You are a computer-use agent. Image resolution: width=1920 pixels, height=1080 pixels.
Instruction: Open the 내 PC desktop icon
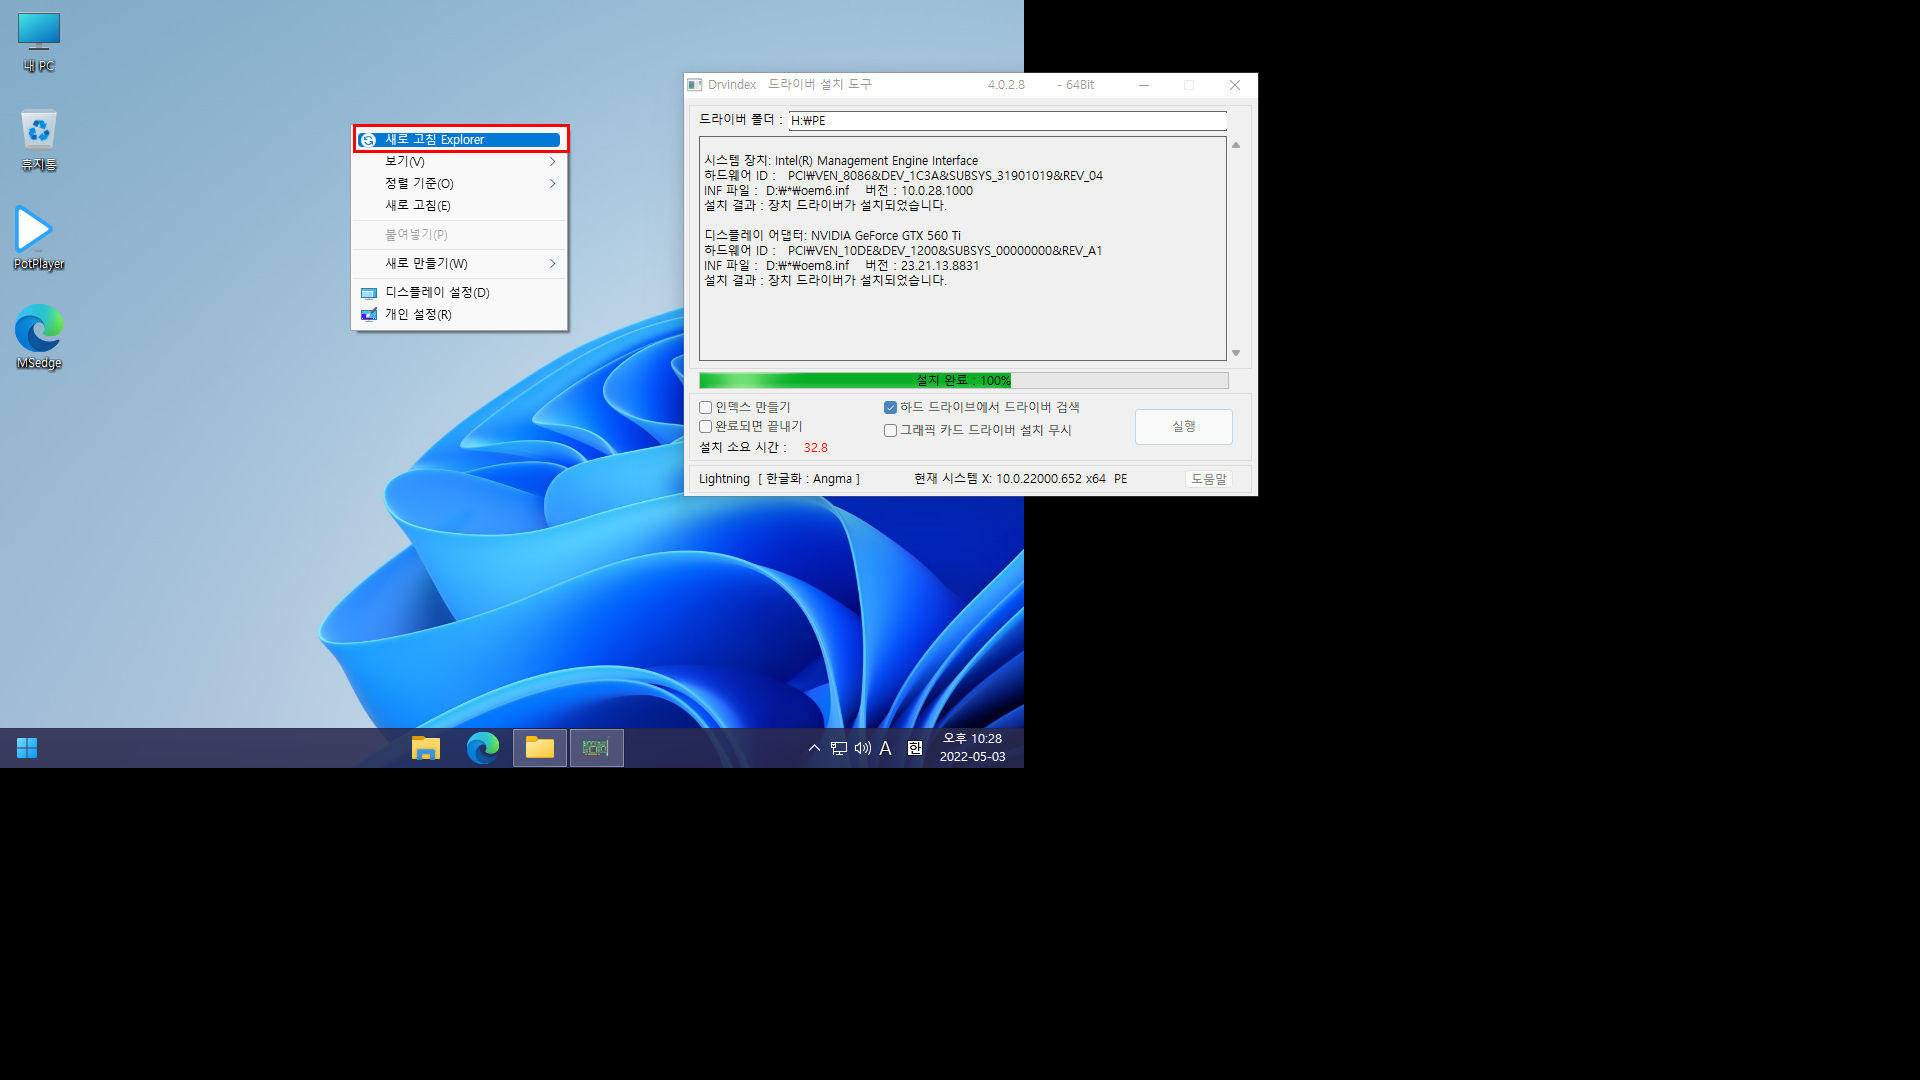[x=39, y=43]
